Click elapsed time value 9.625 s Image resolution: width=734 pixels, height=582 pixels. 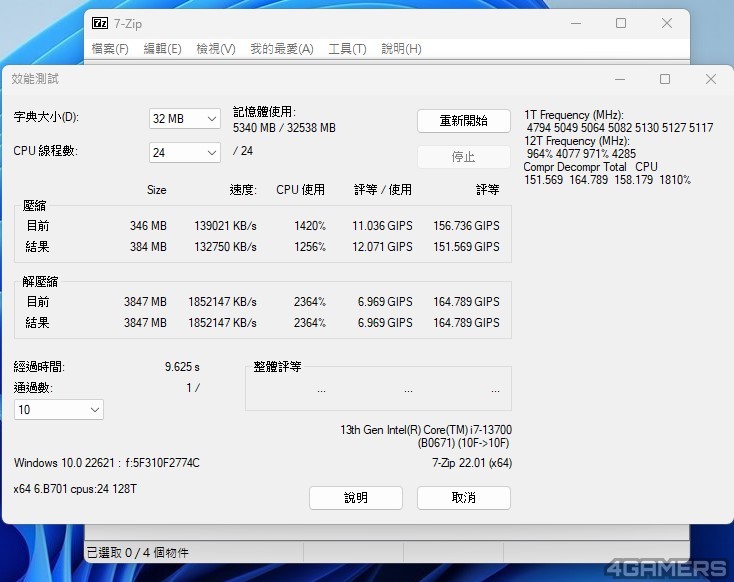182,367
